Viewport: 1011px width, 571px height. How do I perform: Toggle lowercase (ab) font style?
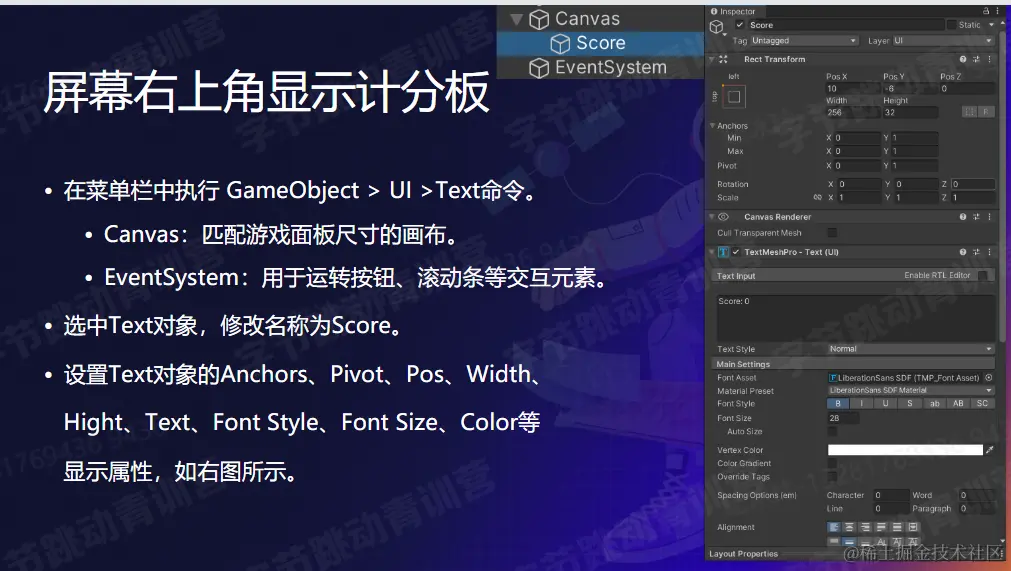(934, 403)
